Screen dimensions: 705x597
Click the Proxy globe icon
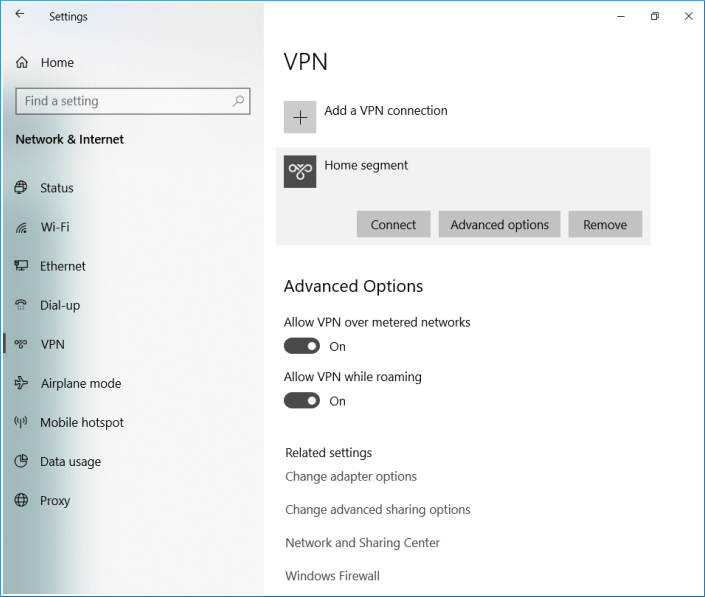pyautogui.click(x=21, y=501)
